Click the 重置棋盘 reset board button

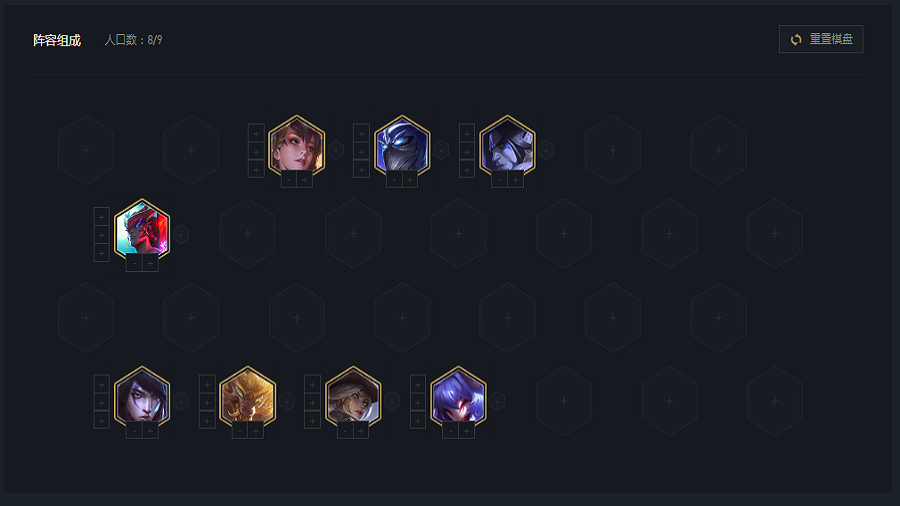[x=821, y=39]
